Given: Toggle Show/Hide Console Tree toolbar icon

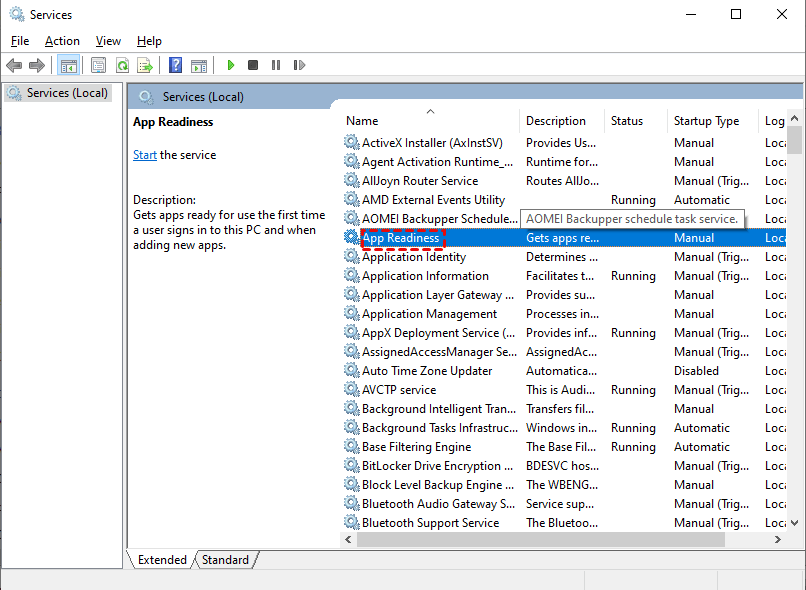Looking at the screenshot, I should pyautogui.click(x=69, y=65).
